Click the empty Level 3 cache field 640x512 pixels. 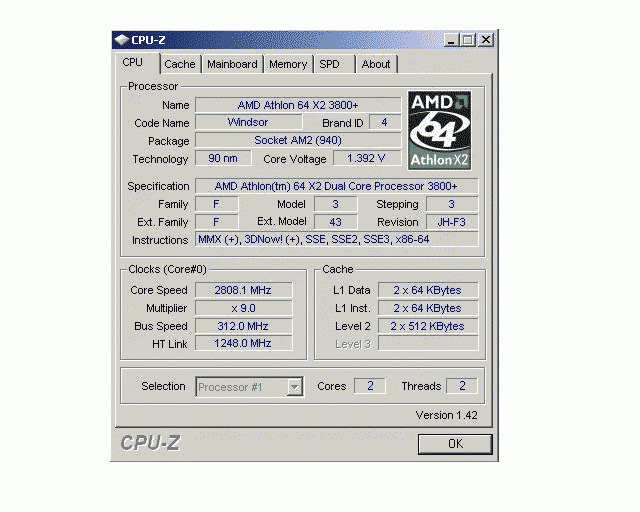pos(428,343)
